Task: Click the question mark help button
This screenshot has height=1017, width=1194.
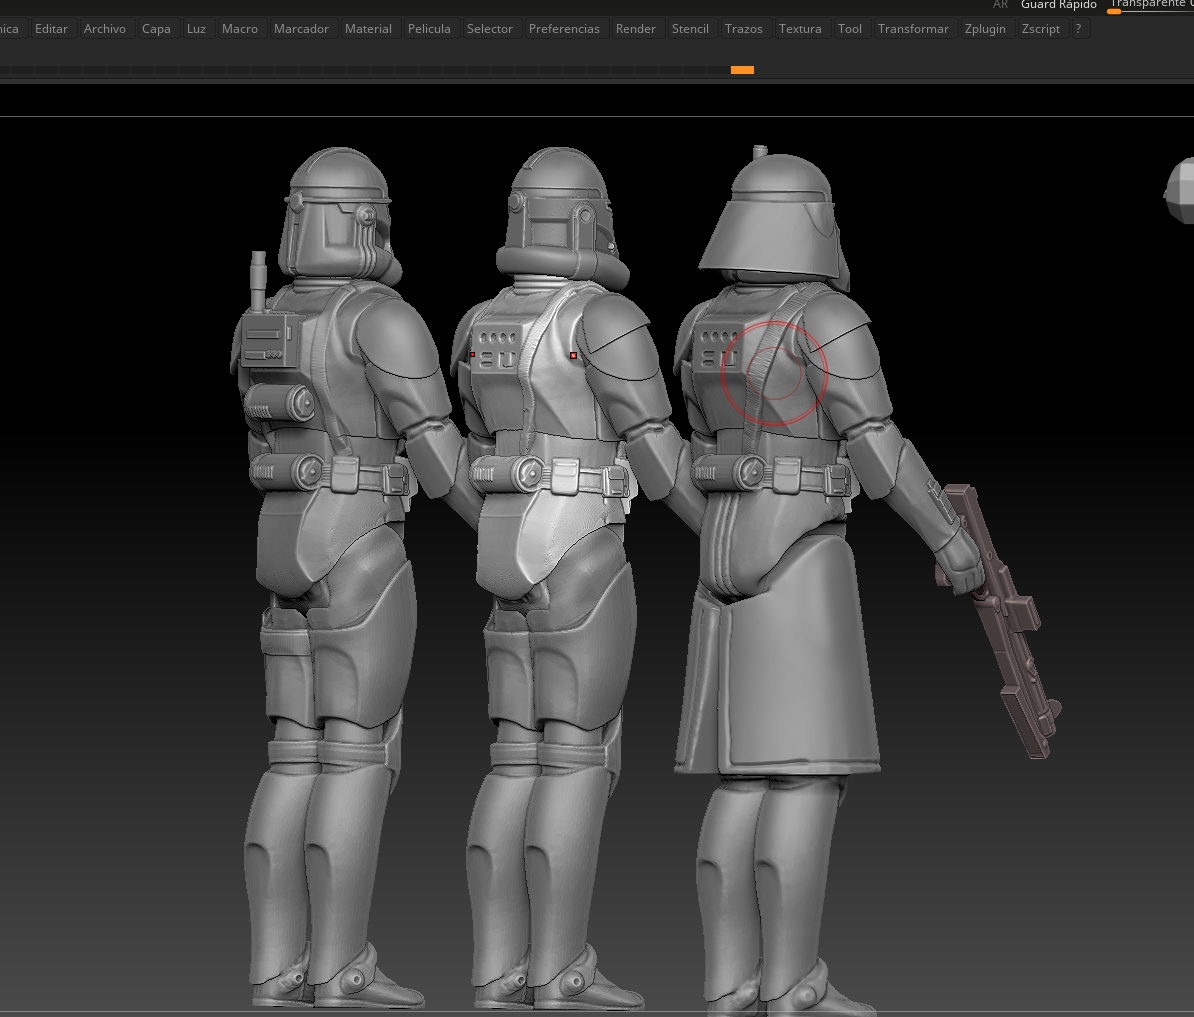Action: click(x=1078, y=29)
